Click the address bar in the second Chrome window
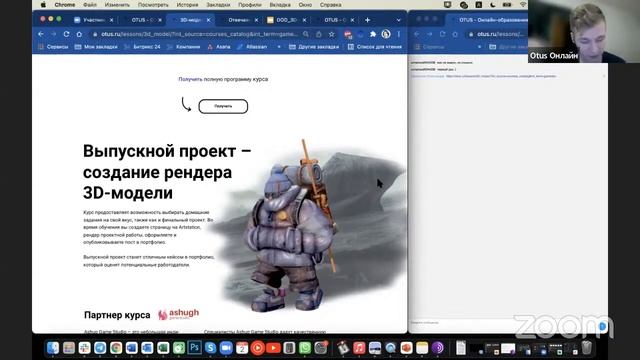640x360 pixels. pos(496,34)
